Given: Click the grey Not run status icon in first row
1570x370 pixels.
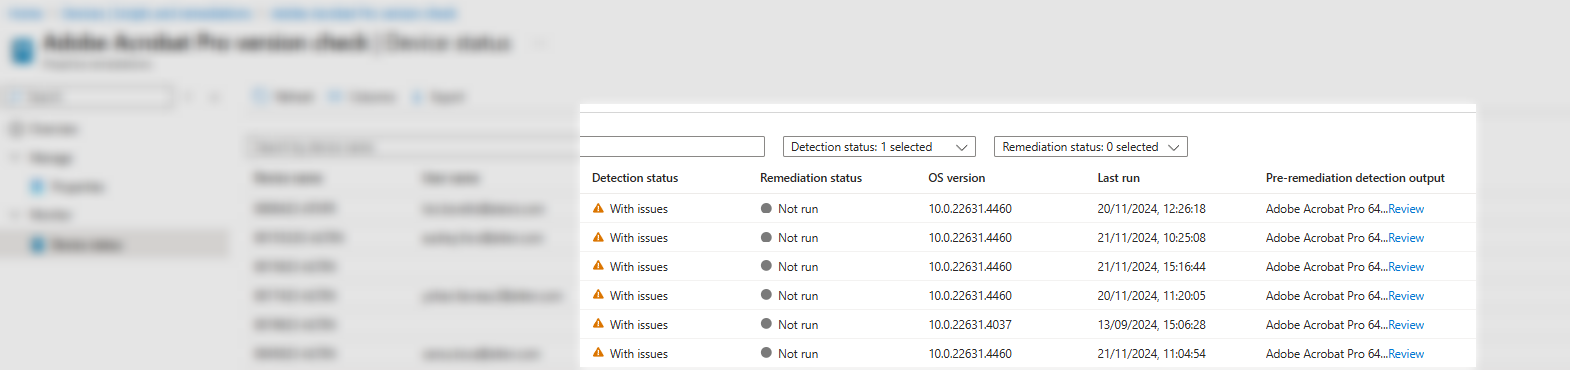Looking at the screenshot, I should (766, 209).
